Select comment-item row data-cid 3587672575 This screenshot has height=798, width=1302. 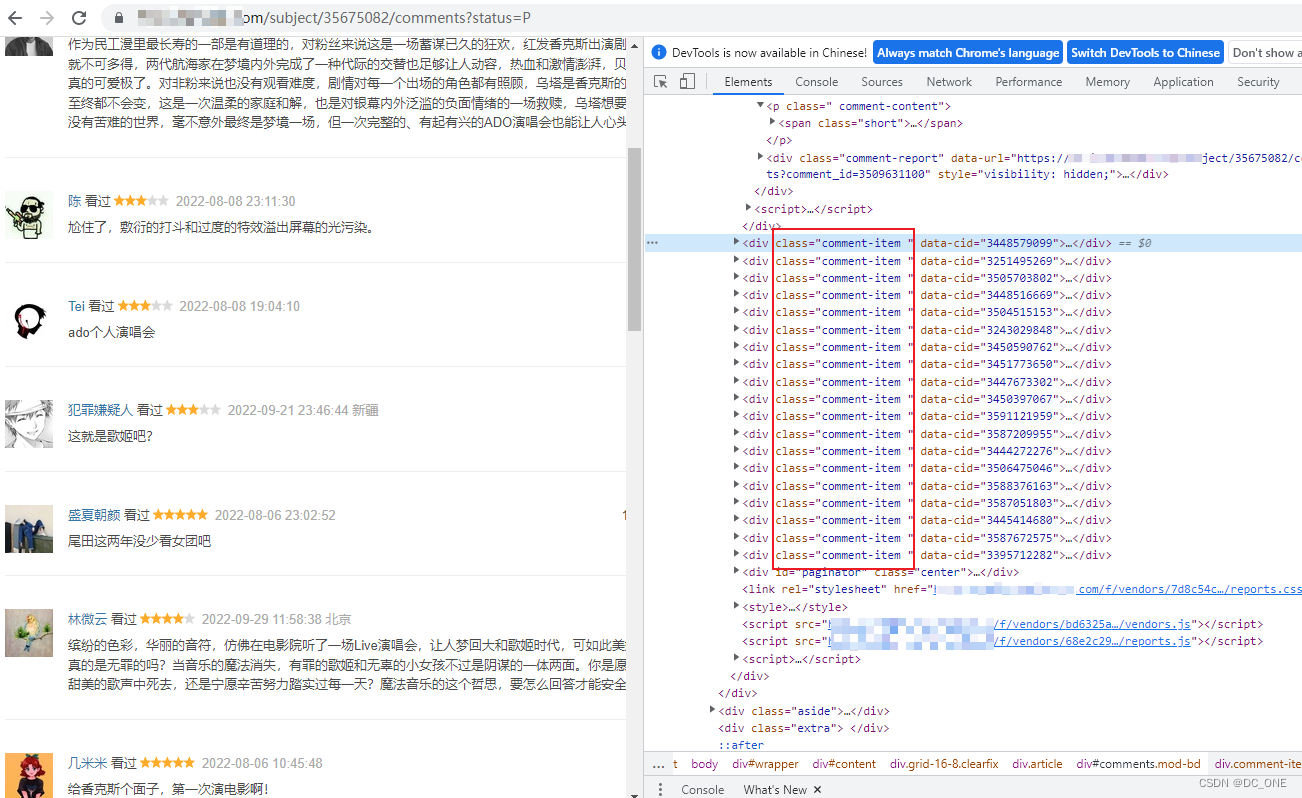pyautogui.click(x=927, y=538)
